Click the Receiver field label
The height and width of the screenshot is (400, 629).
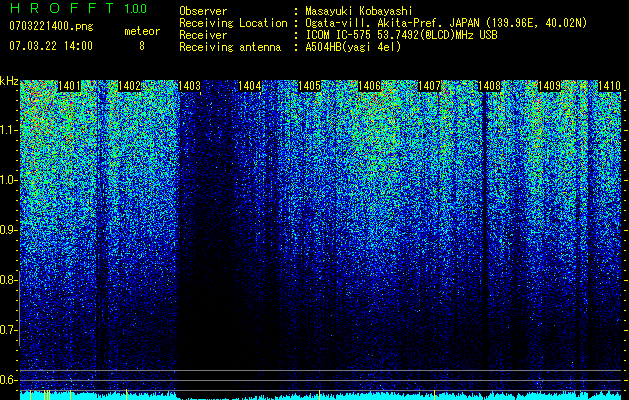[x=203, y=35]
